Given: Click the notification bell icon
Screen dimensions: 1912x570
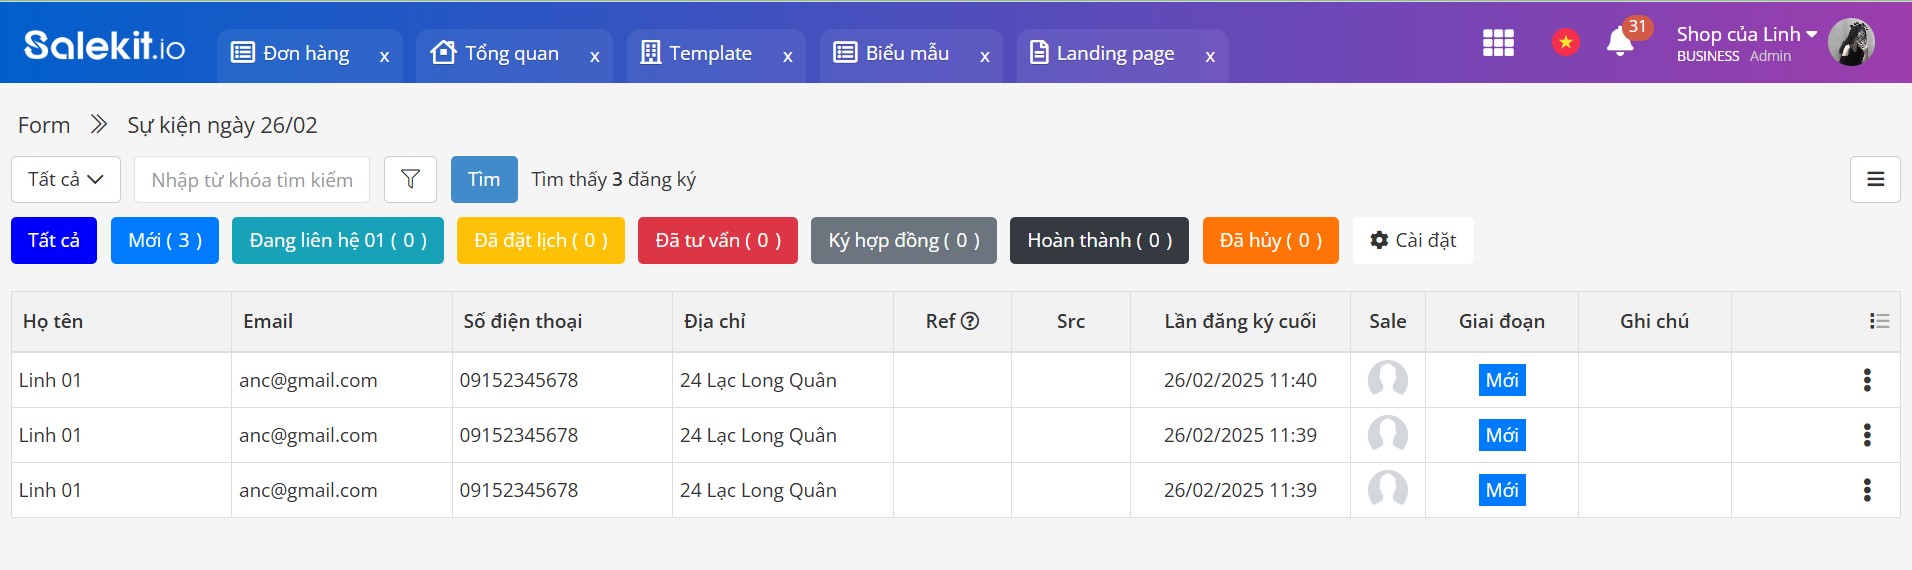Looking at the screenshot, I should [1619, 42].
